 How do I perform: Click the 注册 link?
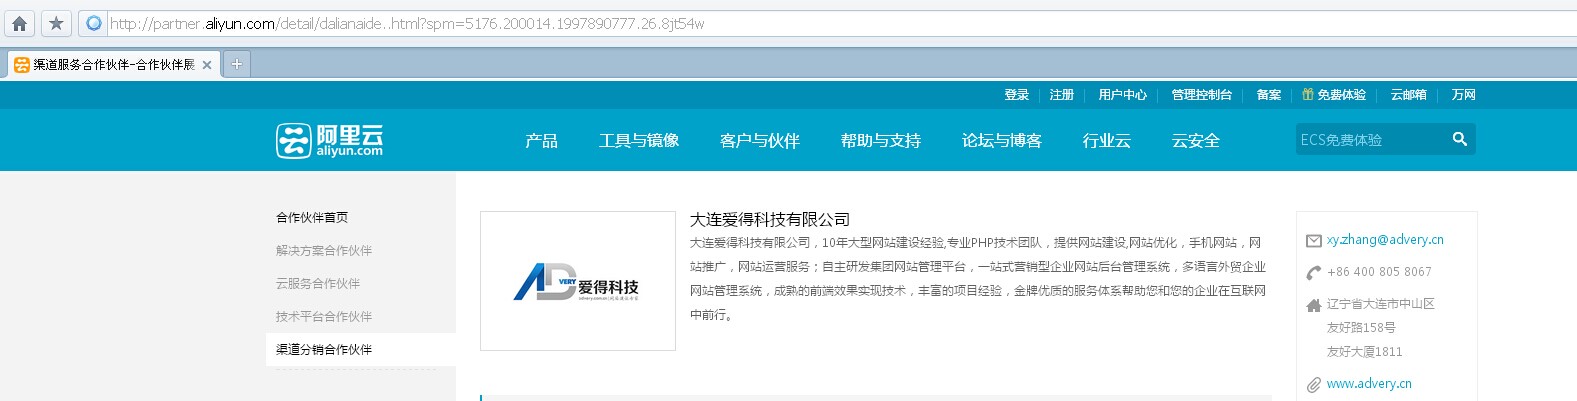(x=1061, y=95)
